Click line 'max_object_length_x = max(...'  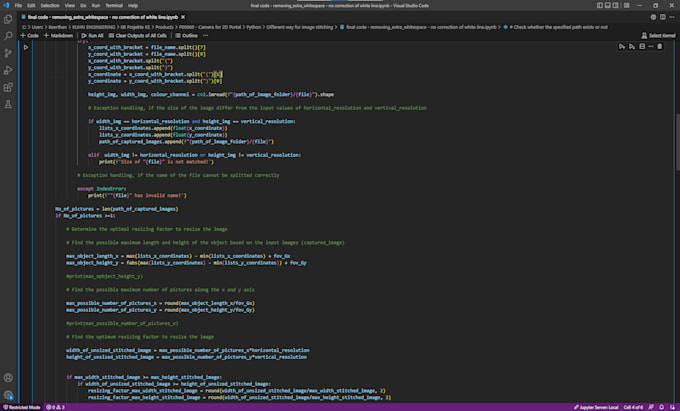click(x=178, y=256)
